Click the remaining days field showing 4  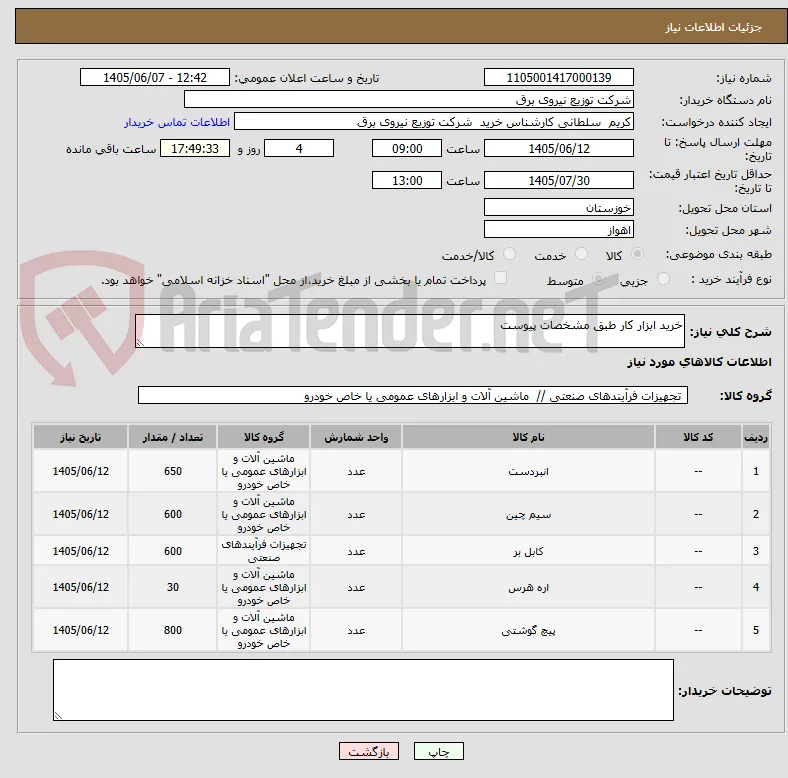299,148
